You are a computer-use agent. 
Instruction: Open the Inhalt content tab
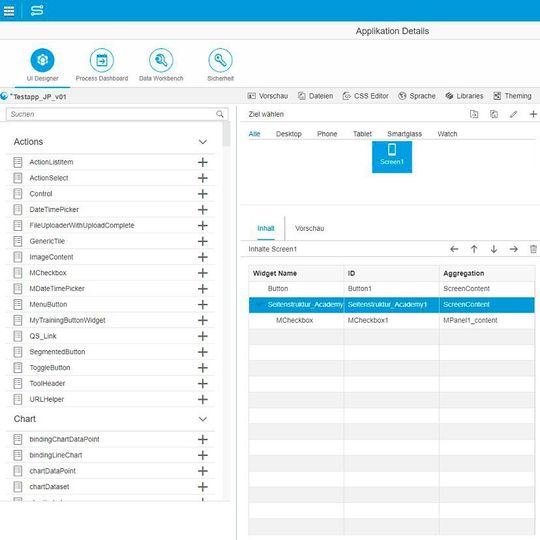(x=266, y=228)
